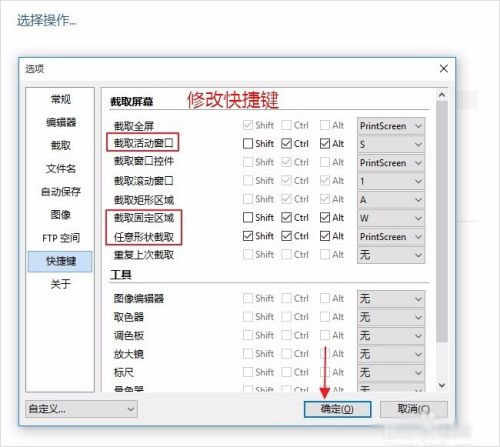
Task: Open key dropdown for 任意形状截取
Action: (x=391, y=237)
